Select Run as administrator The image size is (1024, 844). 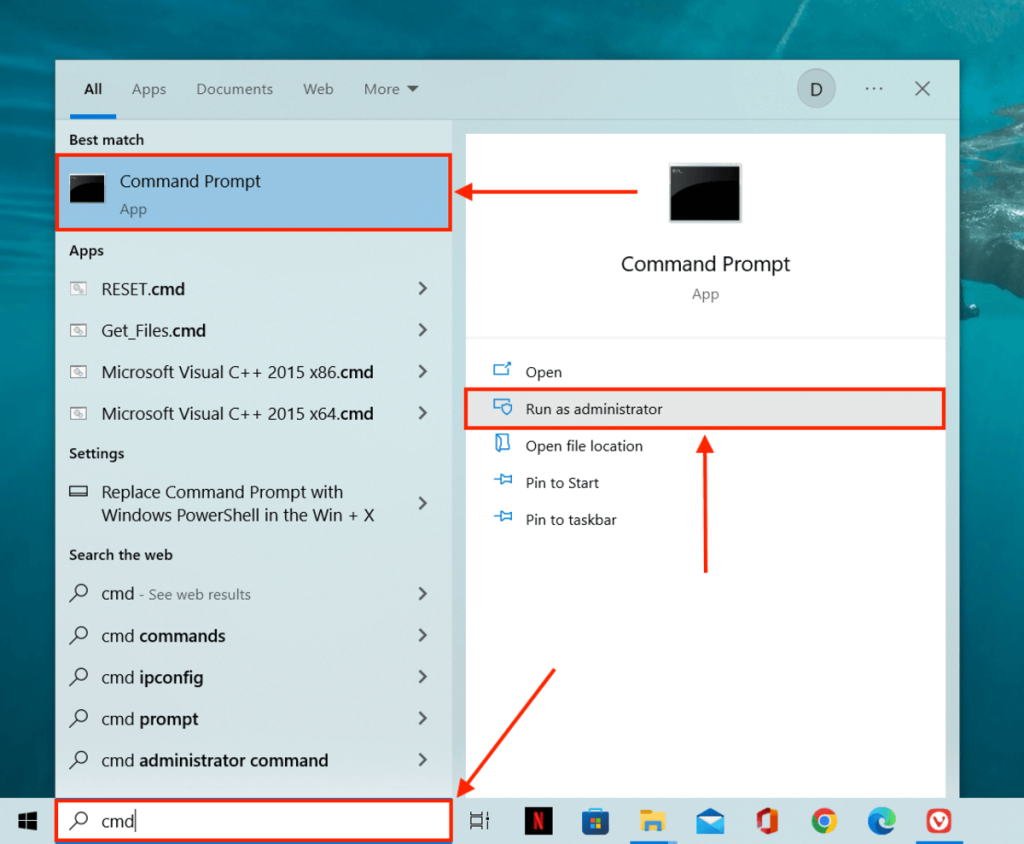(x=594, y=409)
